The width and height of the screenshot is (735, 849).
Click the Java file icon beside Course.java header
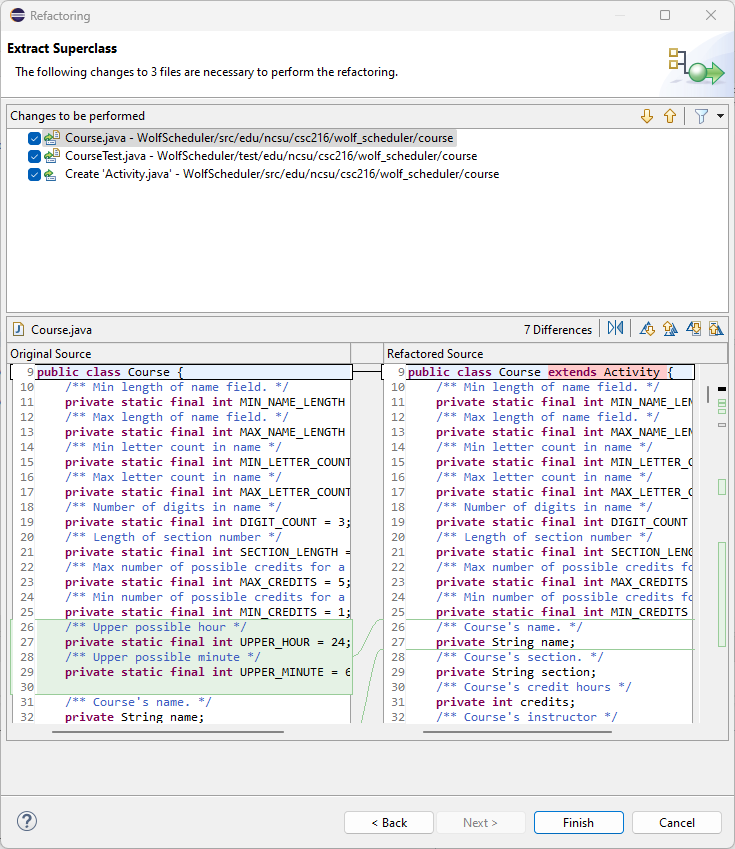[18, 329]
